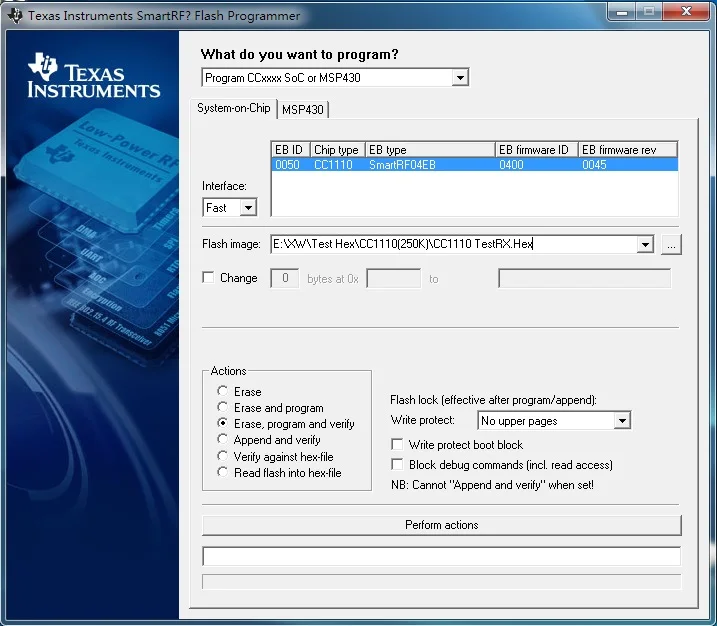
Task: Select the Erase radio button
Action: pyautogui.click(x=223, y=391)
